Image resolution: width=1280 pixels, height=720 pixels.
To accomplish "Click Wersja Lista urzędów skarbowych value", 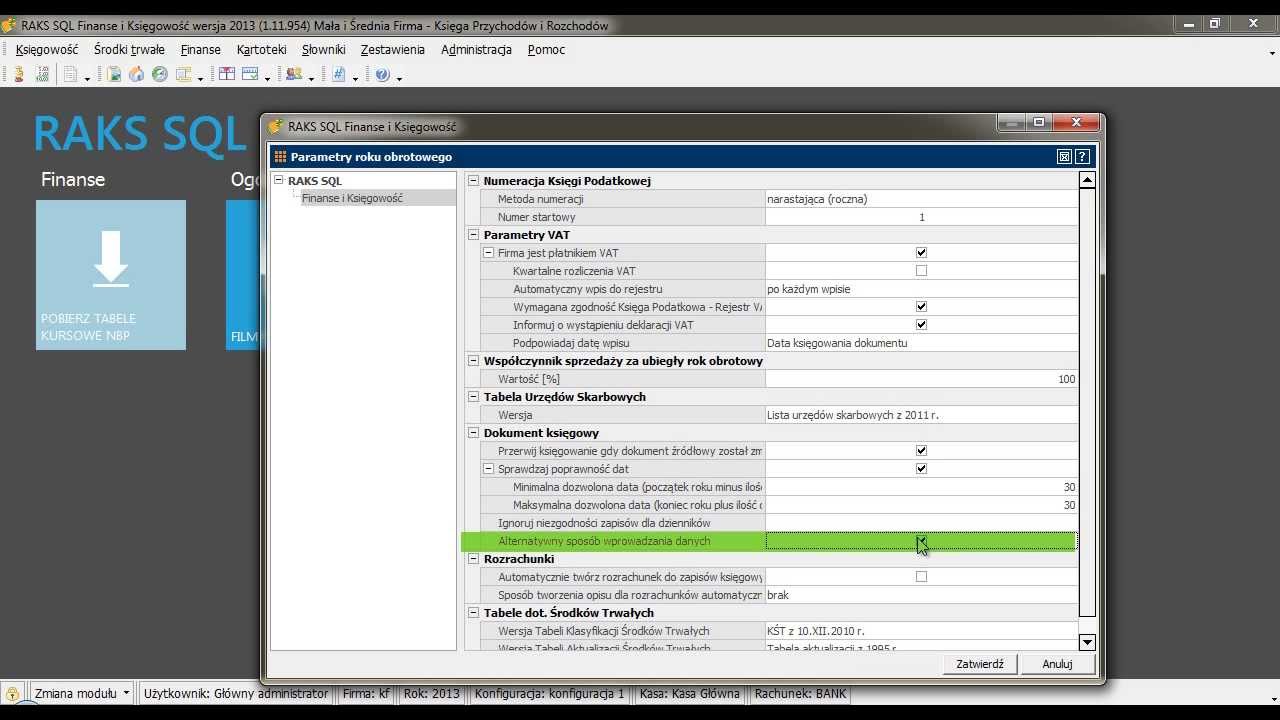I will click(x=921, y=415).
